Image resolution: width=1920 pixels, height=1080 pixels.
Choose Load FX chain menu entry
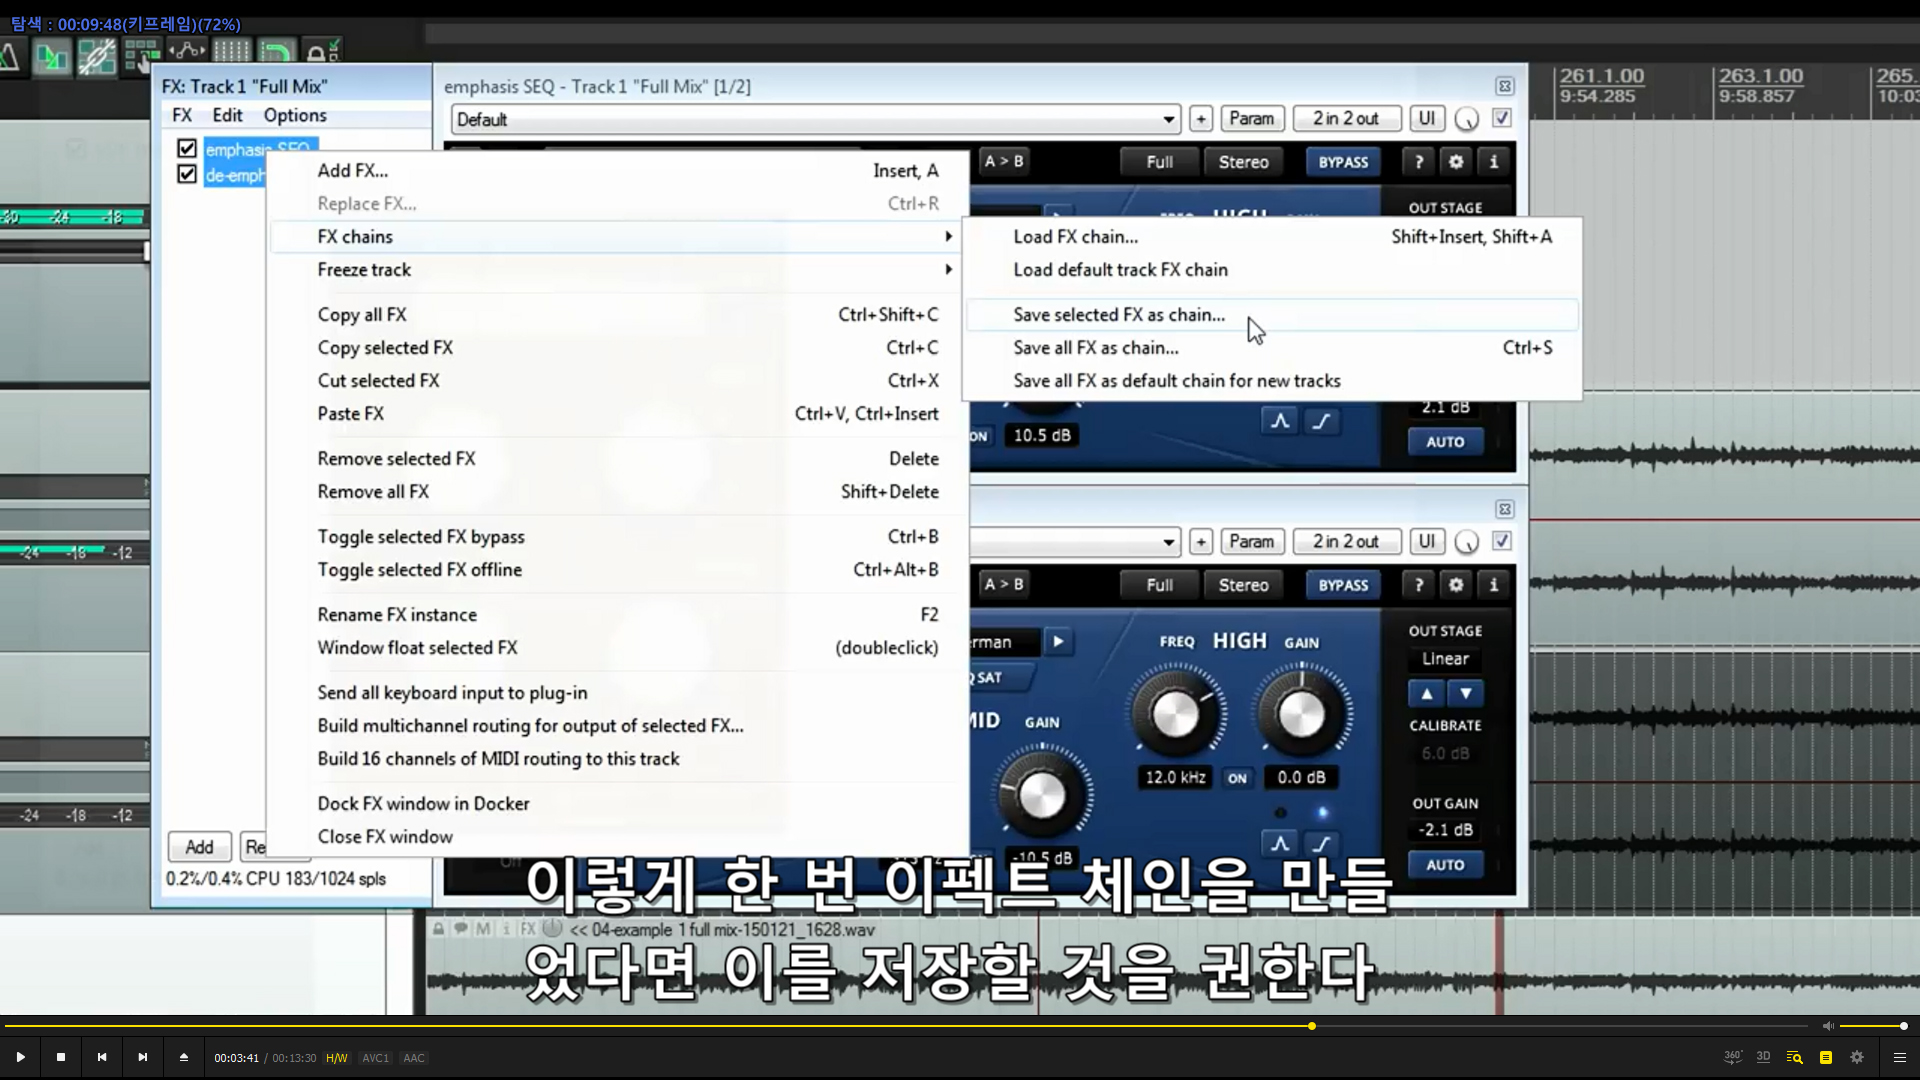[1272, 237]
